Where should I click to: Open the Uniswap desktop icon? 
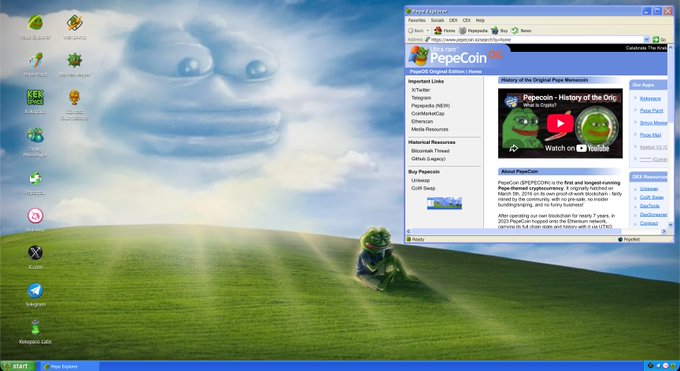point(35,220)
